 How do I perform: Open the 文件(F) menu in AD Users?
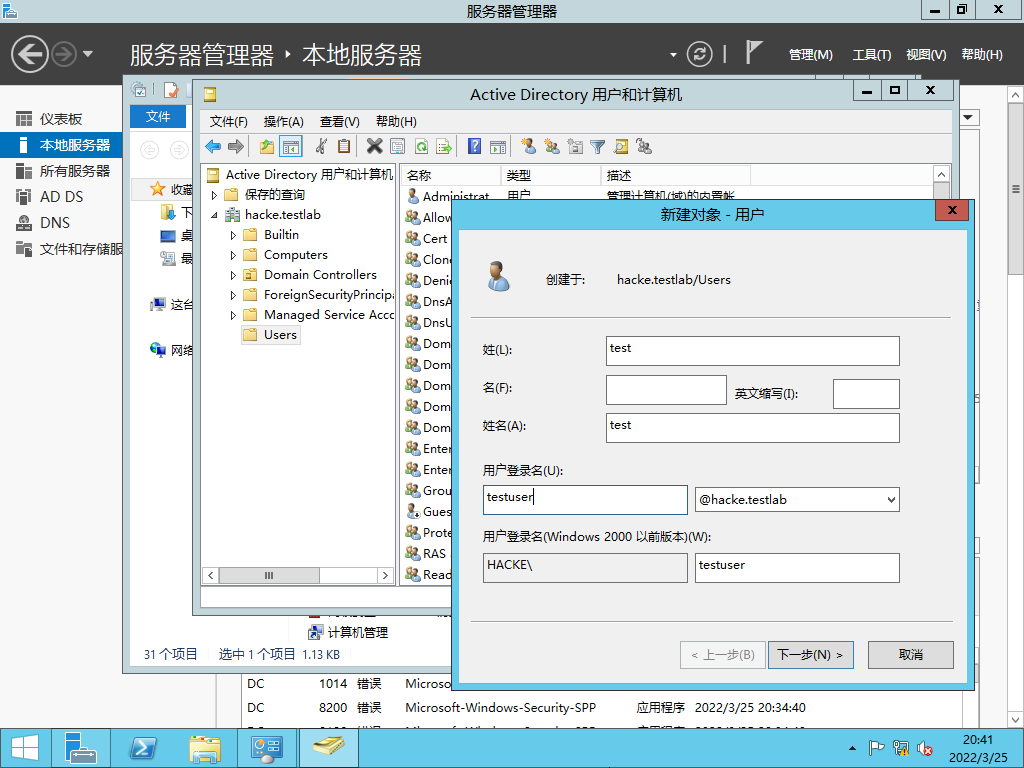click(228, 121)
